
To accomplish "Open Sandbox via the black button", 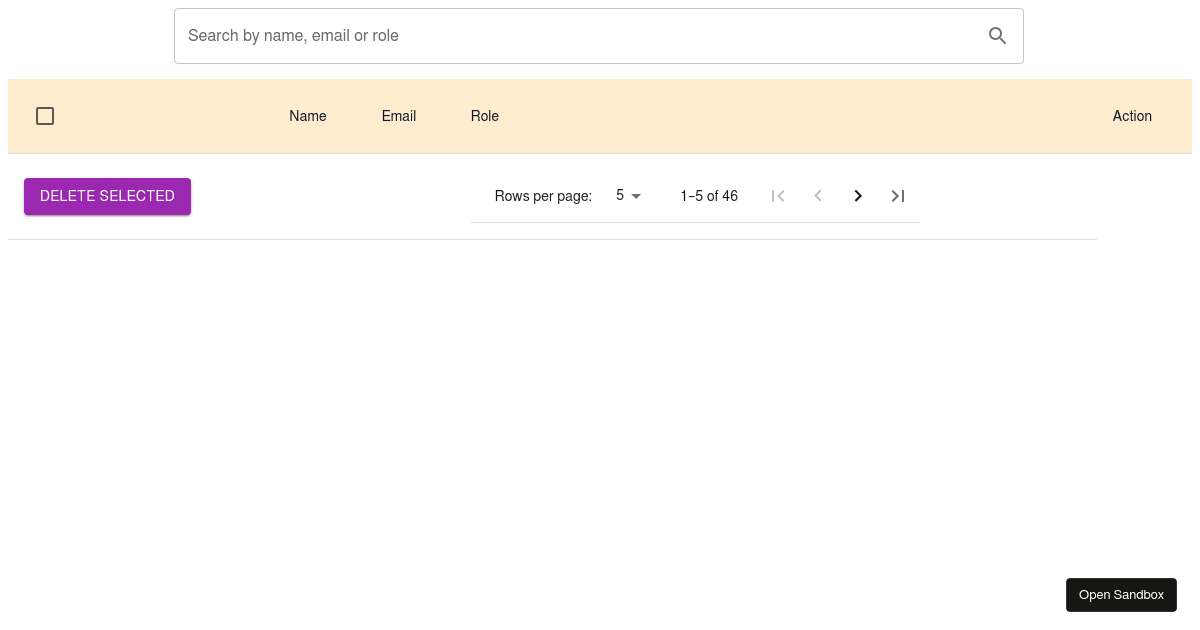I will coord(1121,595).
